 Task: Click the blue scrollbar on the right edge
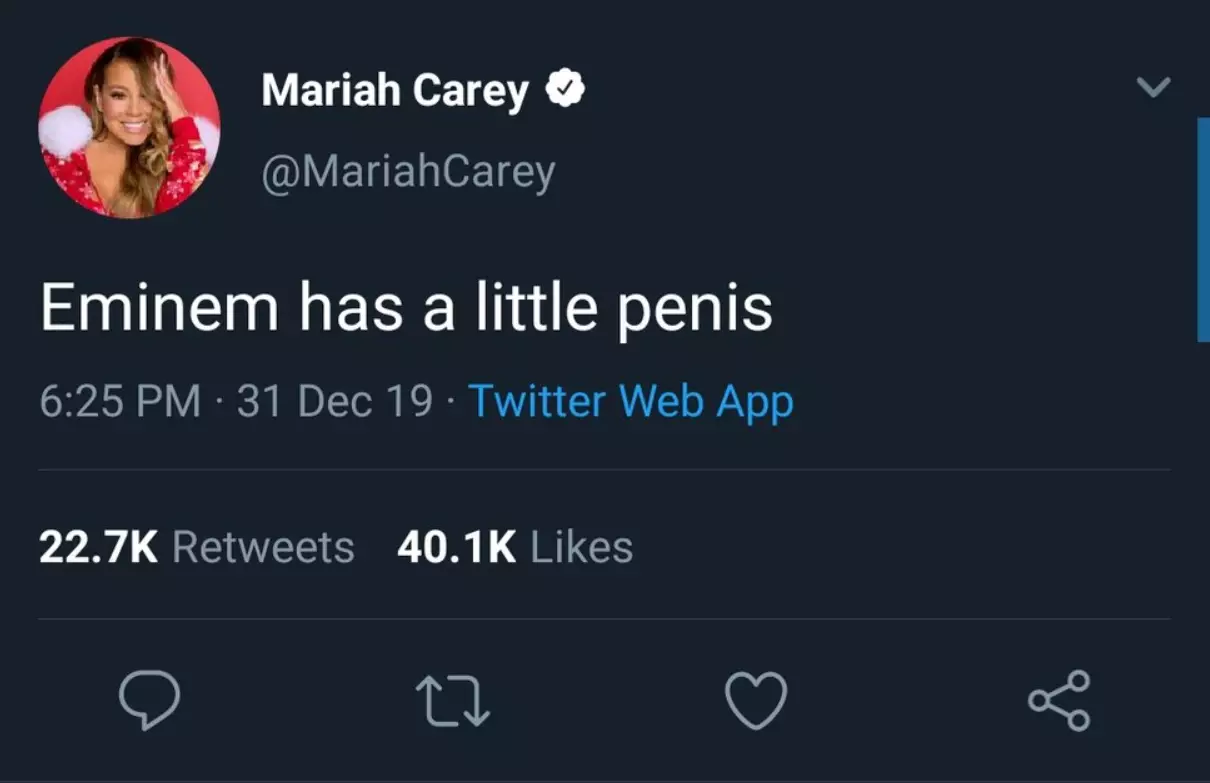pos(1203,230)
